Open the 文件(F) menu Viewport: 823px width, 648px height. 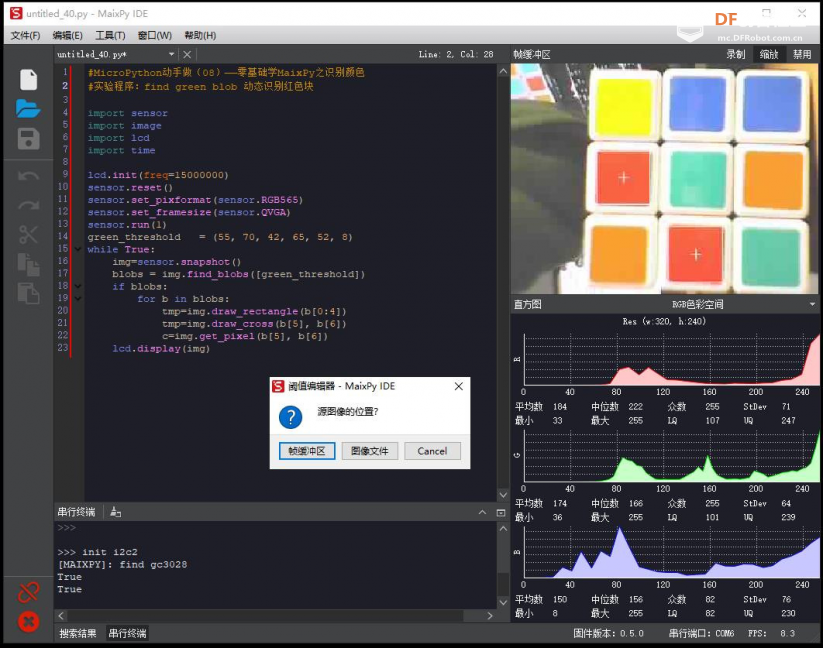(x=25, y=35)
